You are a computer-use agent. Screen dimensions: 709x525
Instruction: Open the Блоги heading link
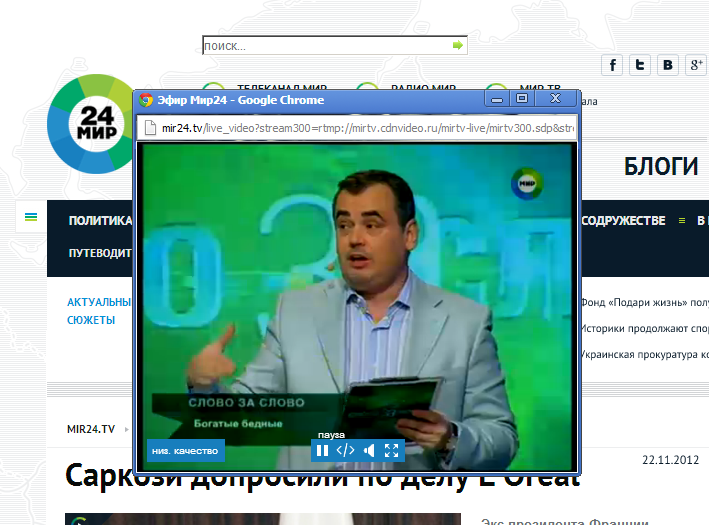tap(661, 166)
